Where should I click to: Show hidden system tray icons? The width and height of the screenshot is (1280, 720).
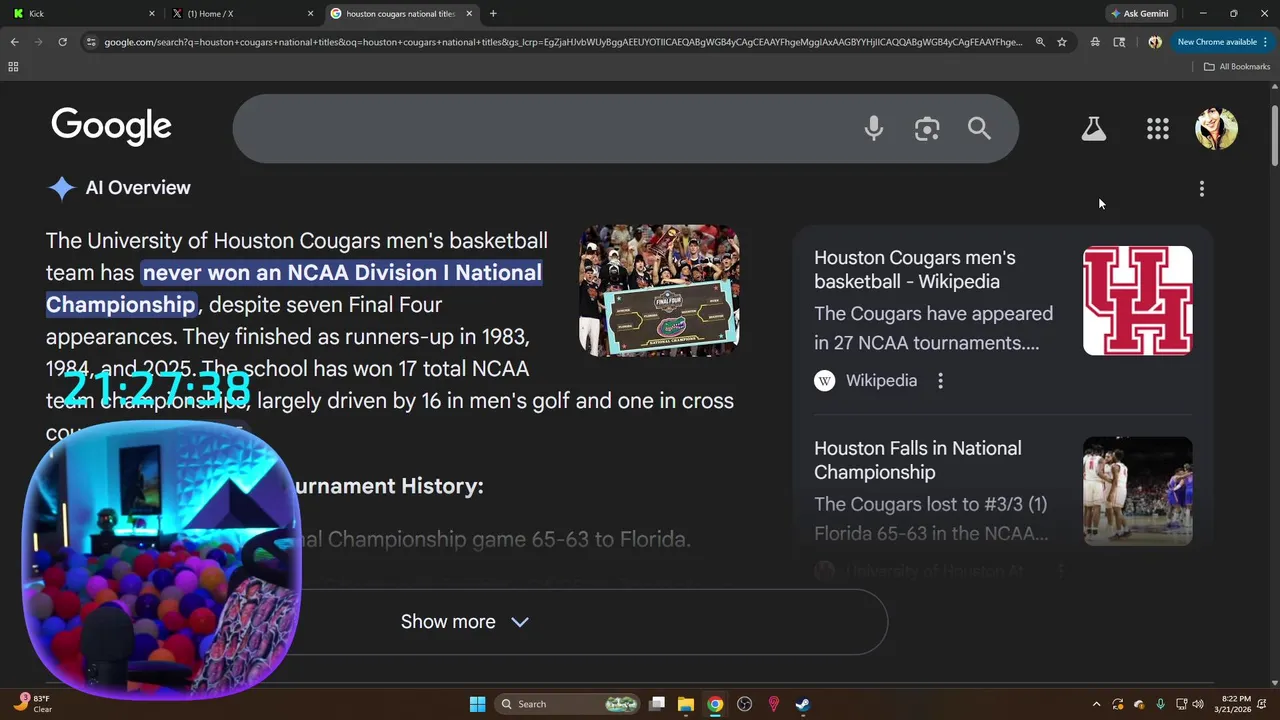tap(1096, 704)
